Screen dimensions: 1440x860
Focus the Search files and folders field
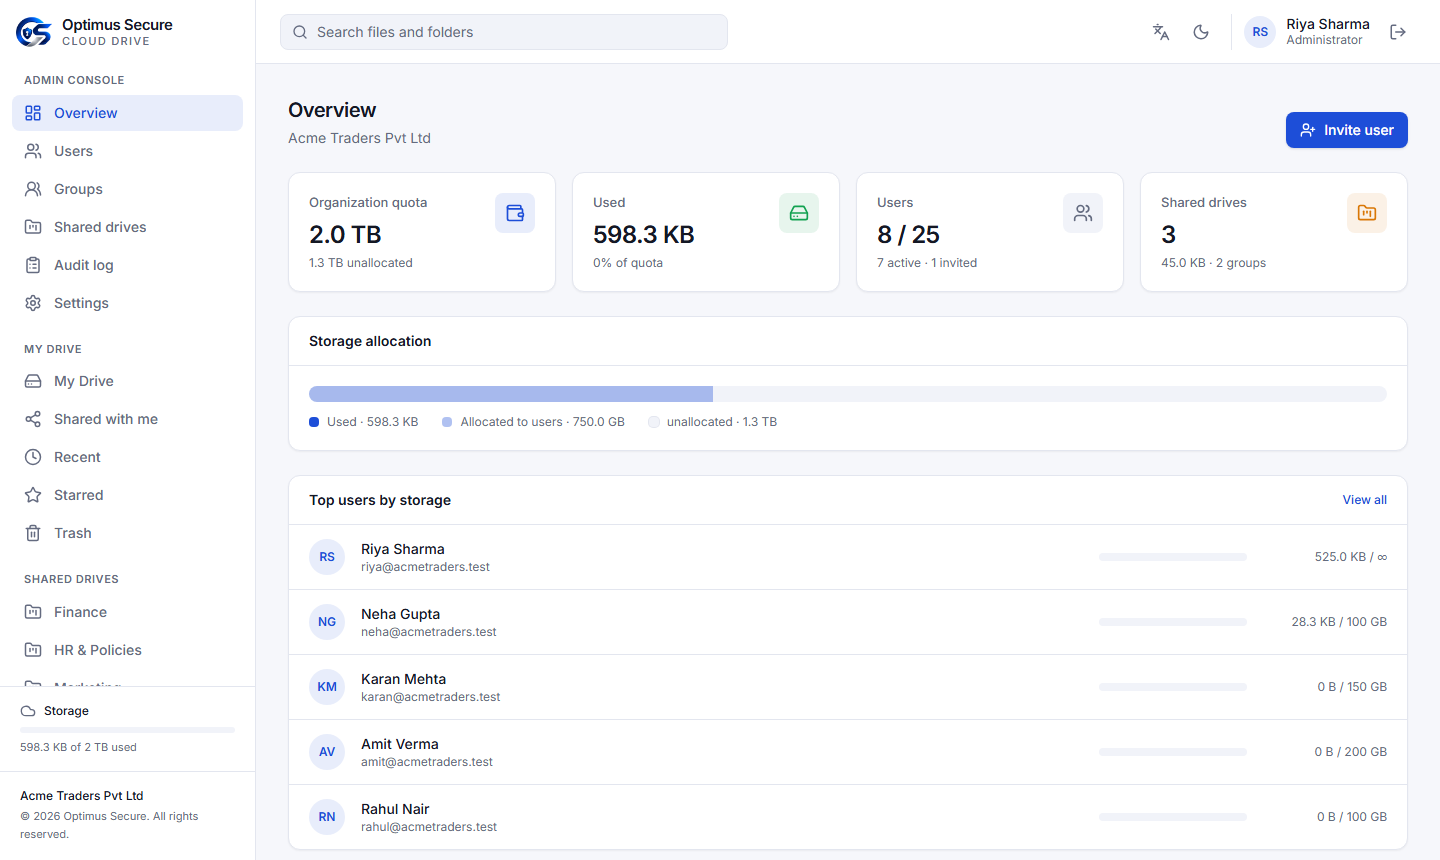point(504,32)
